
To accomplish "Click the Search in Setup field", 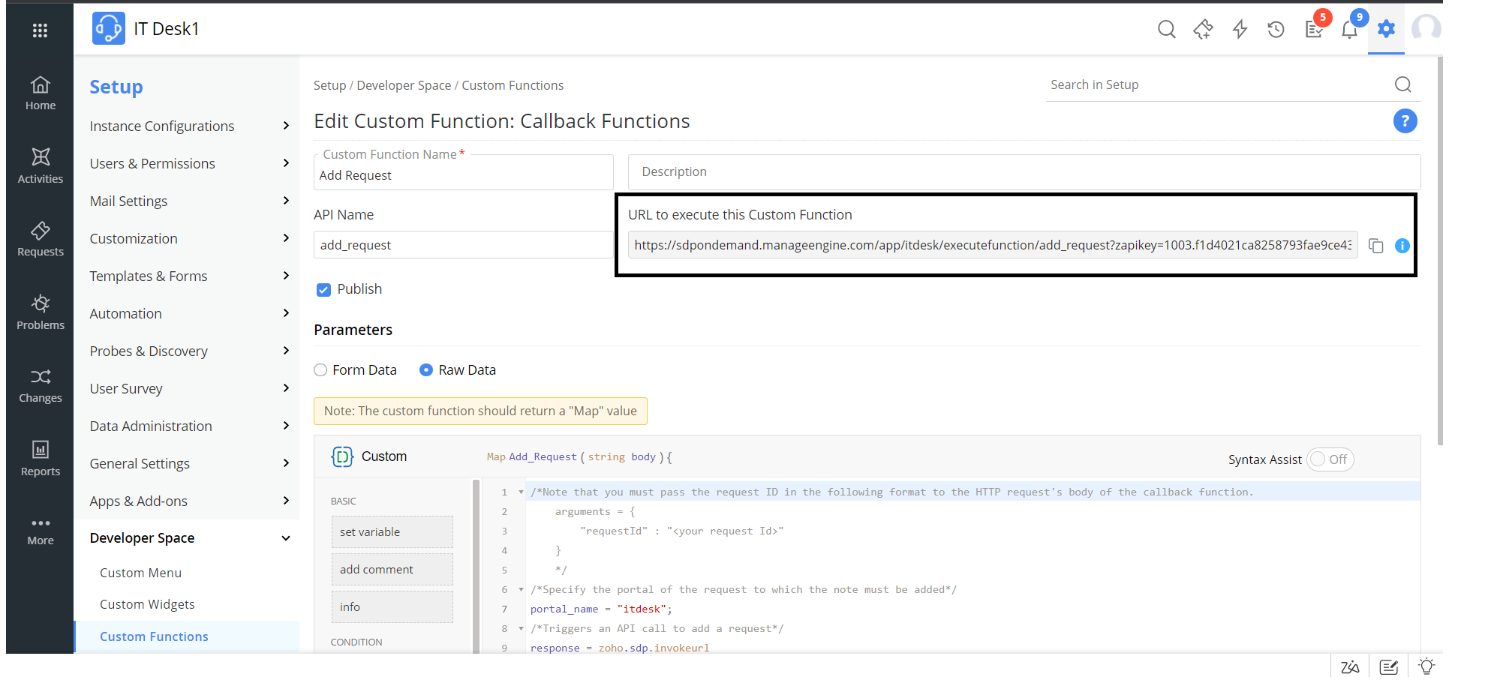I will coord(1217,85).
